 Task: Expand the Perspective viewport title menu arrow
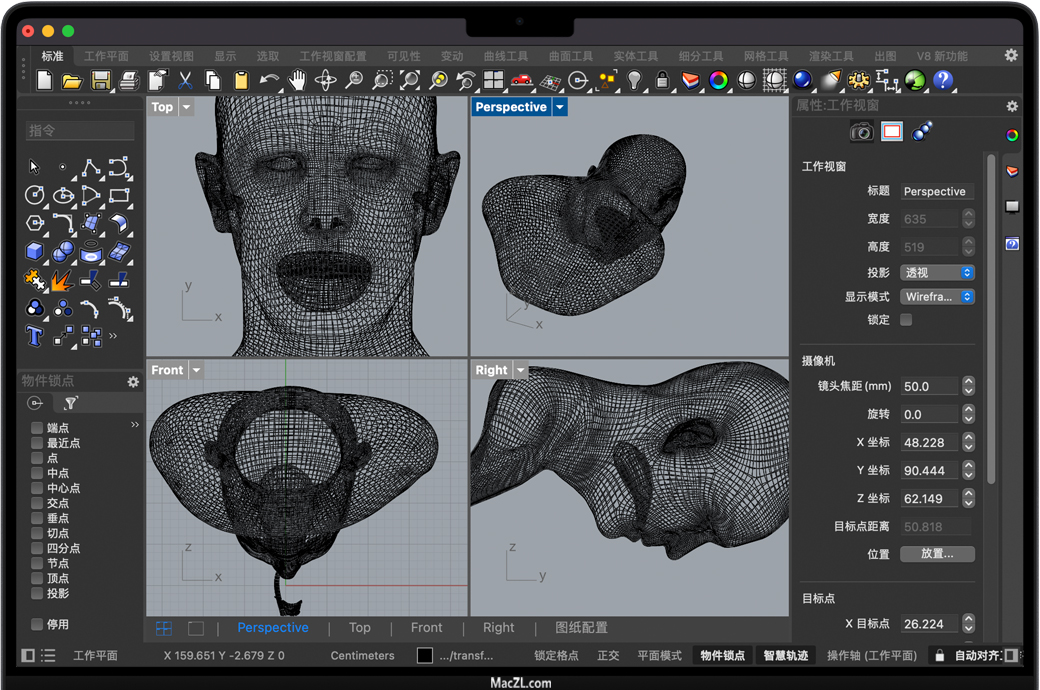(560, 107)
